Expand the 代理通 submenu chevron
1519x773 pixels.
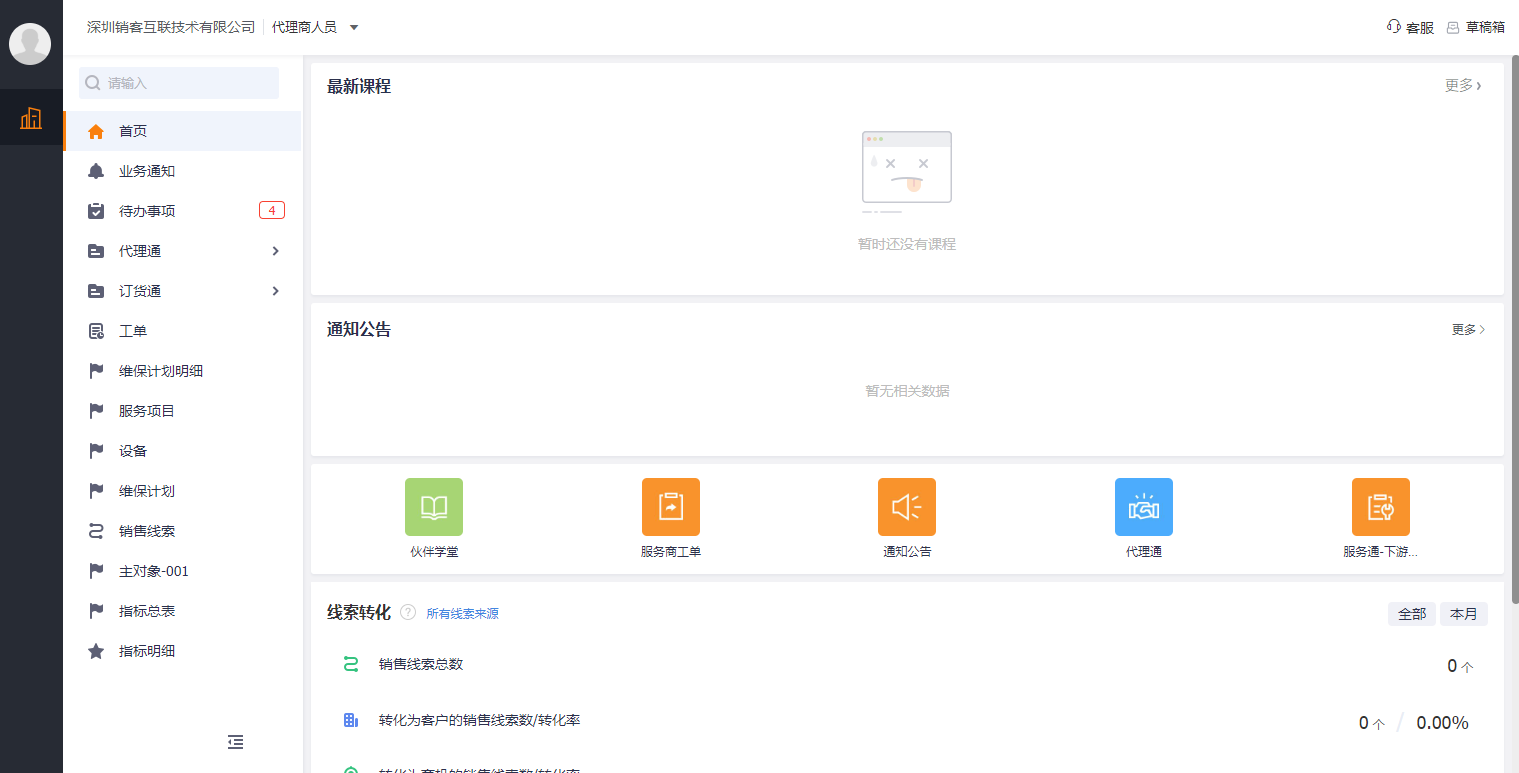pyautogui.click(x=276, y=251)
